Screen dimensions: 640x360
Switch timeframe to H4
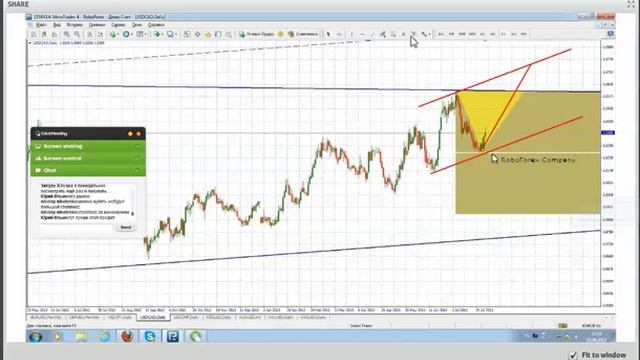(493, 34)
